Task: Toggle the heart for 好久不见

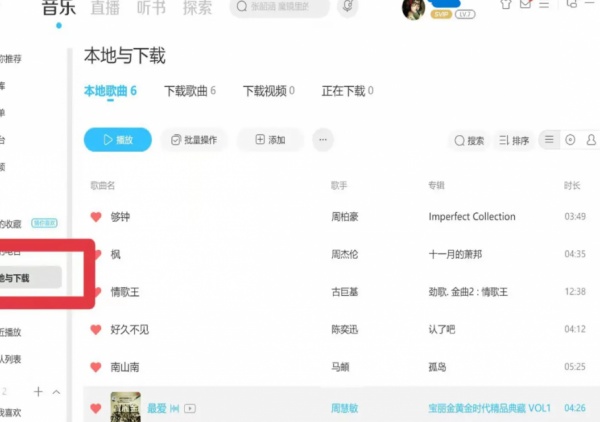Action: click(x=96, y=329)
